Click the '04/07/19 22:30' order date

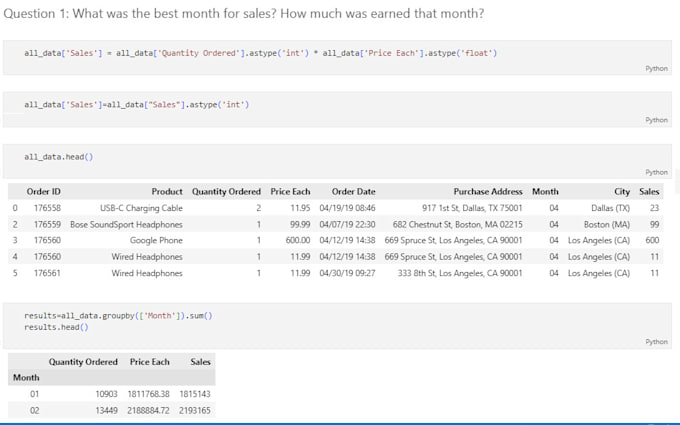tap(347, 225)
